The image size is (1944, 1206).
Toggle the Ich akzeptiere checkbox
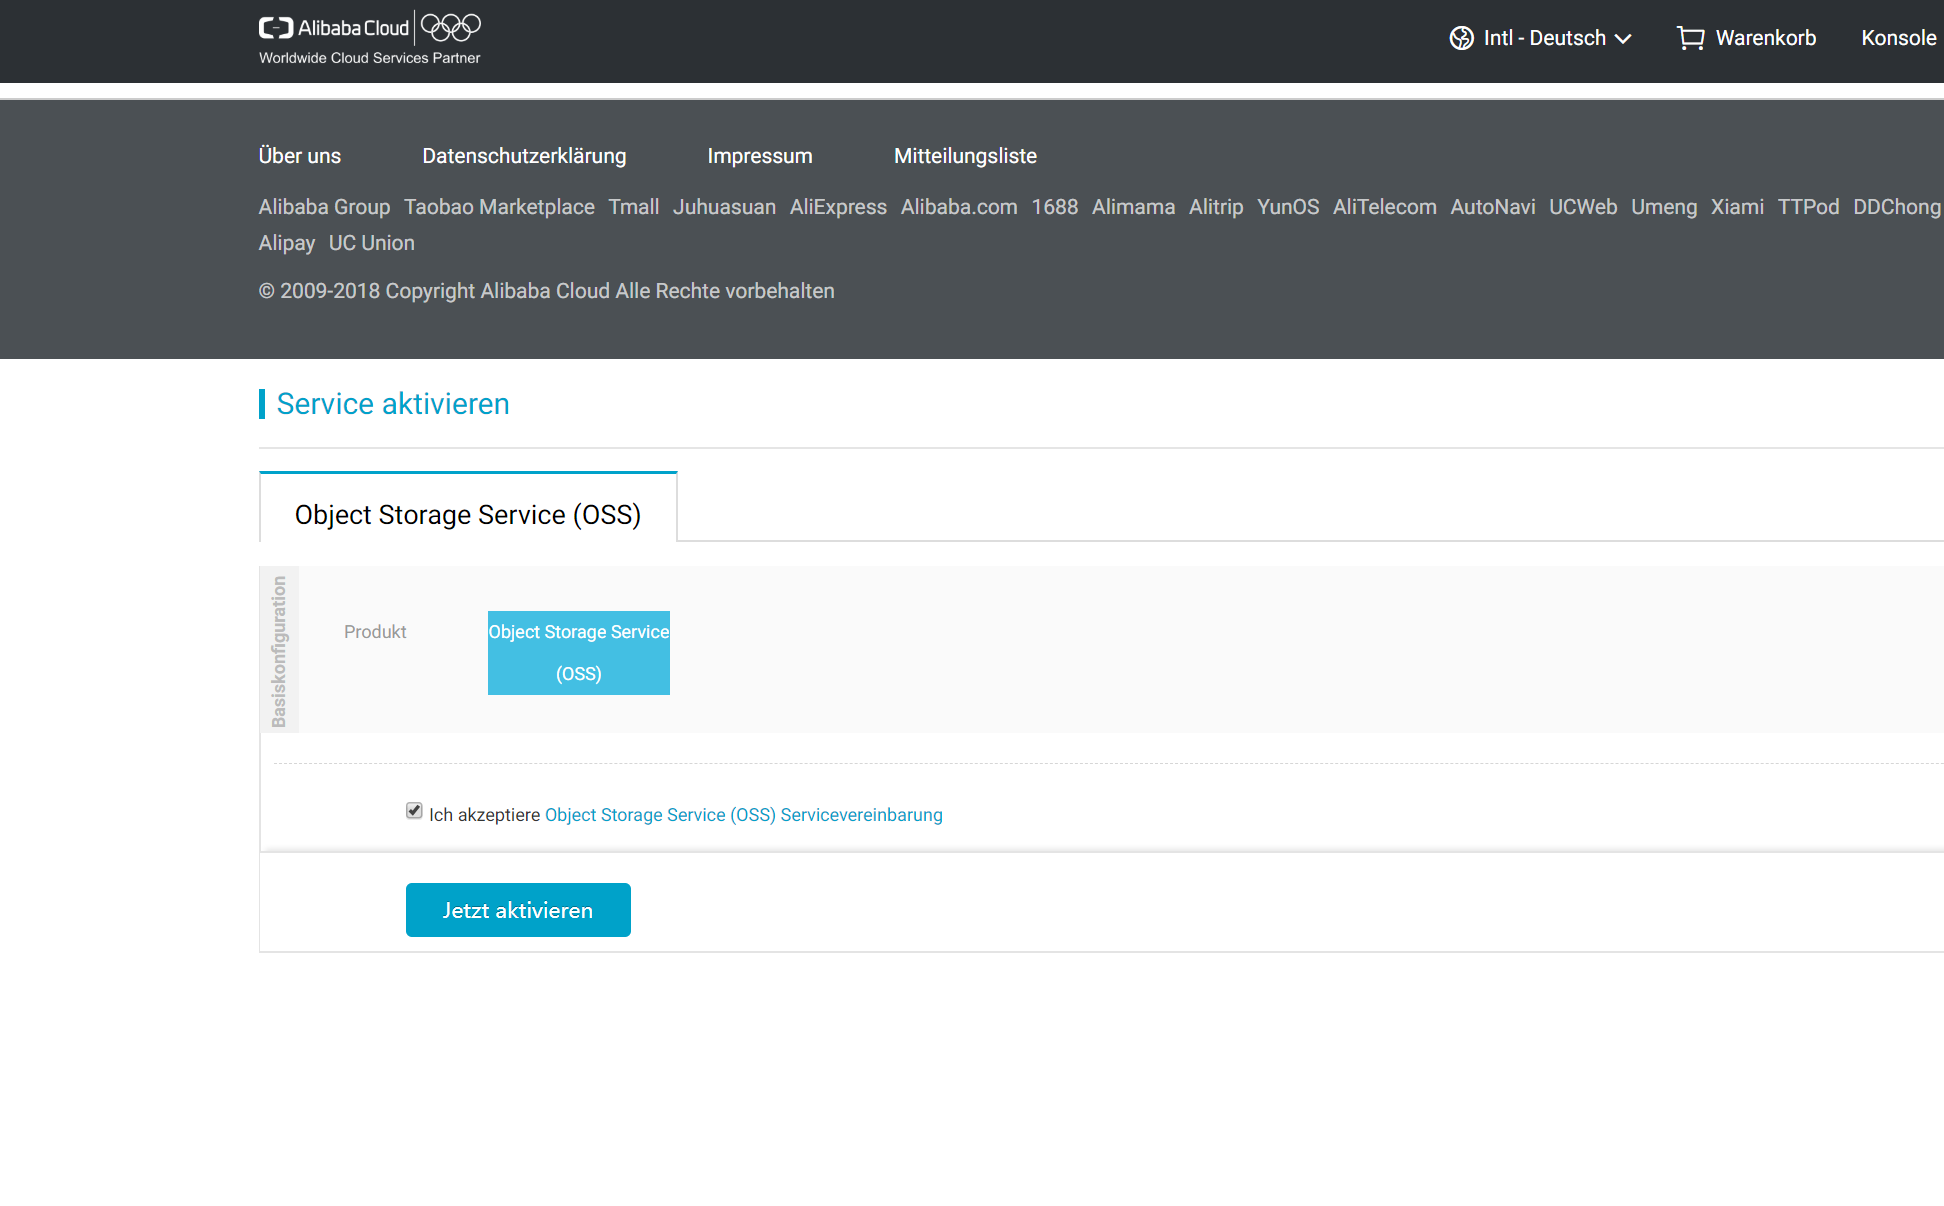coord(414,811)
